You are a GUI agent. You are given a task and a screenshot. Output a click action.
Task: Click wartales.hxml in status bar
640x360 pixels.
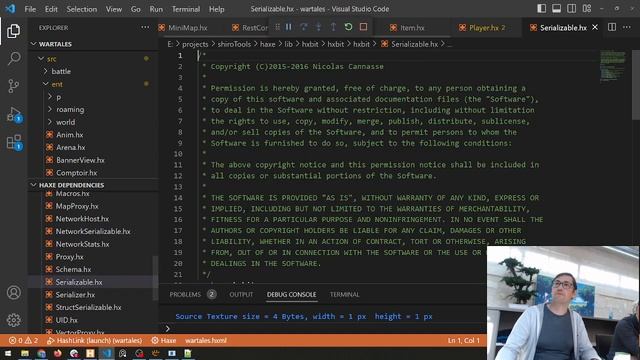coord(206,340)
